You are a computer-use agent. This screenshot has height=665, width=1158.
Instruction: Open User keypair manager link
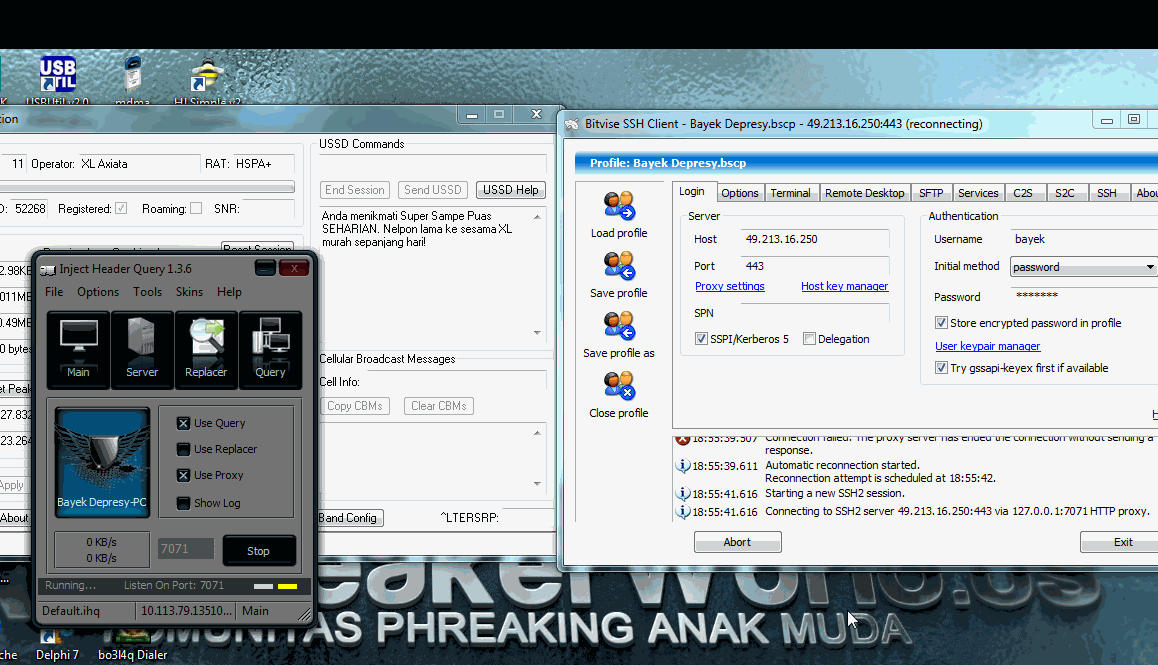pos(987,346)
